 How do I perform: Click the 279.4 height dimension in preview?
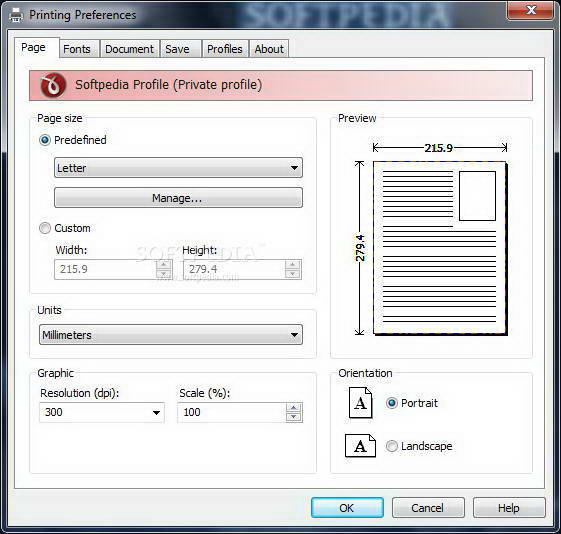click(x=360, y=248)
